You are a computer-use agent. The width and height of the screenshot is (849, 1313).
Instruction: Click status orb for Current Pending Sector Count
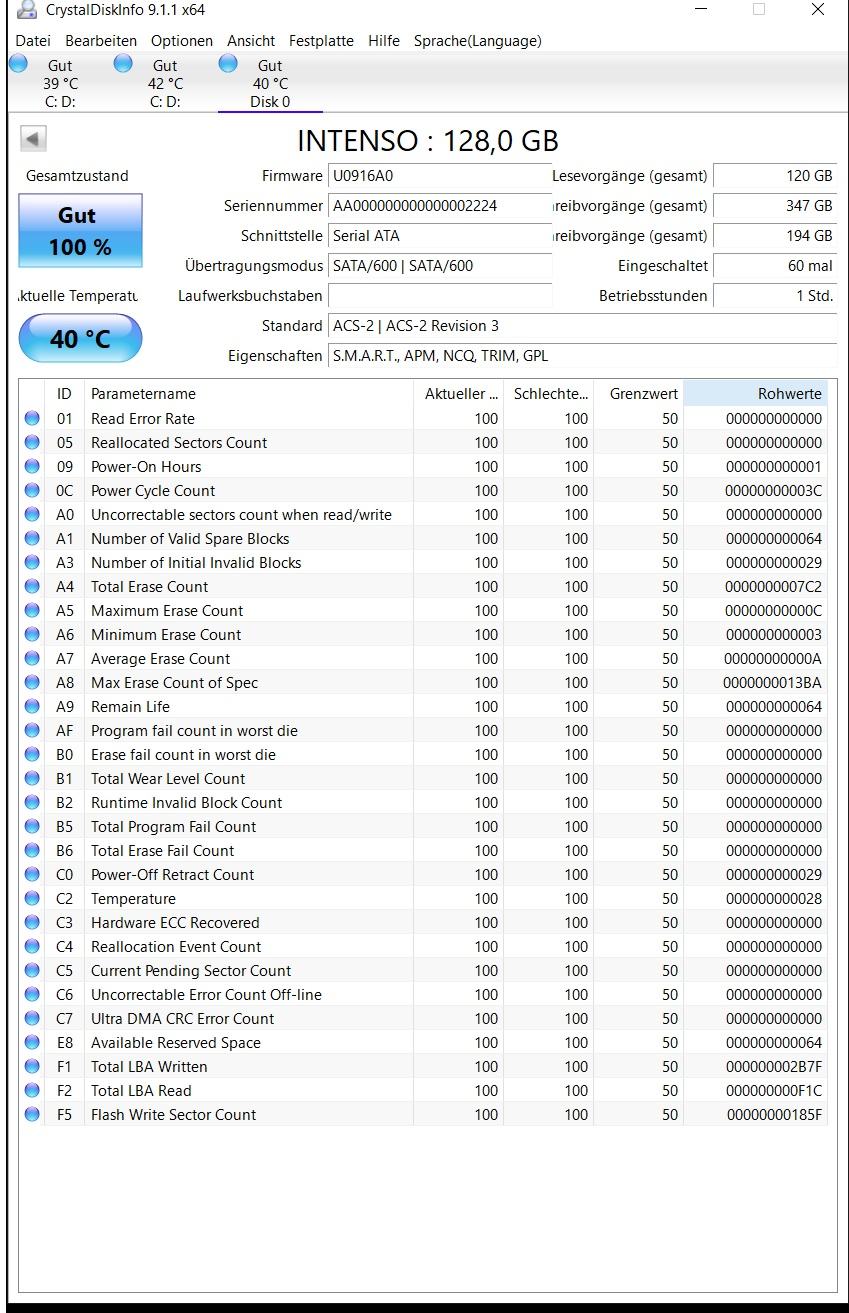pyautogui.click(x=32, y=971)
